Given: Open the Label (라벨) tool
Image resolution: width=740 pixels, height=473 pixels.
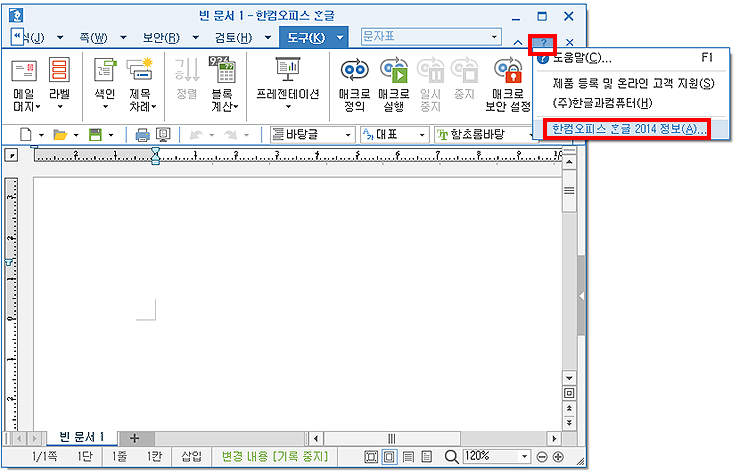Looking at the screenshot, I should point(59,84).
